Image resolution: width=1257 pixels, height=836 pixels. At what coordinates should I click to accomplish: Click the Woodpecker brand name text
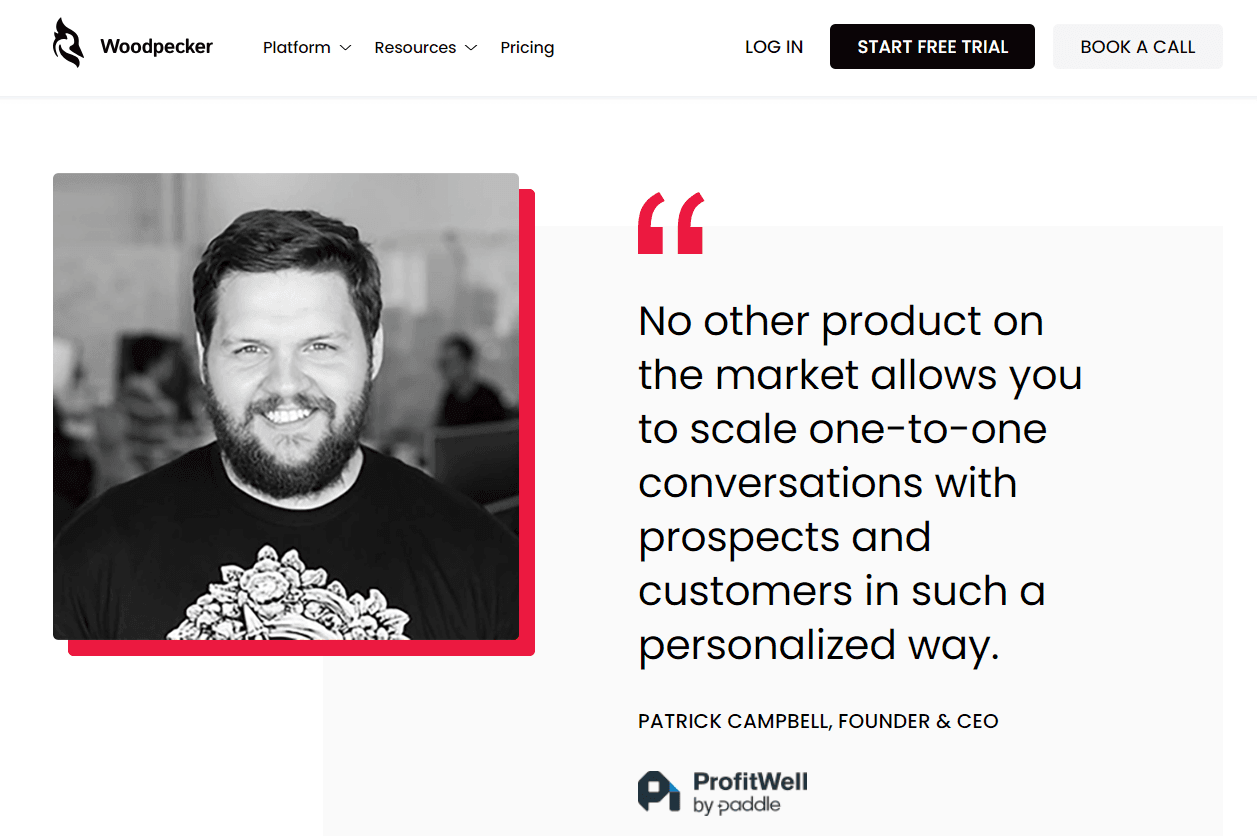click(157, 47)
